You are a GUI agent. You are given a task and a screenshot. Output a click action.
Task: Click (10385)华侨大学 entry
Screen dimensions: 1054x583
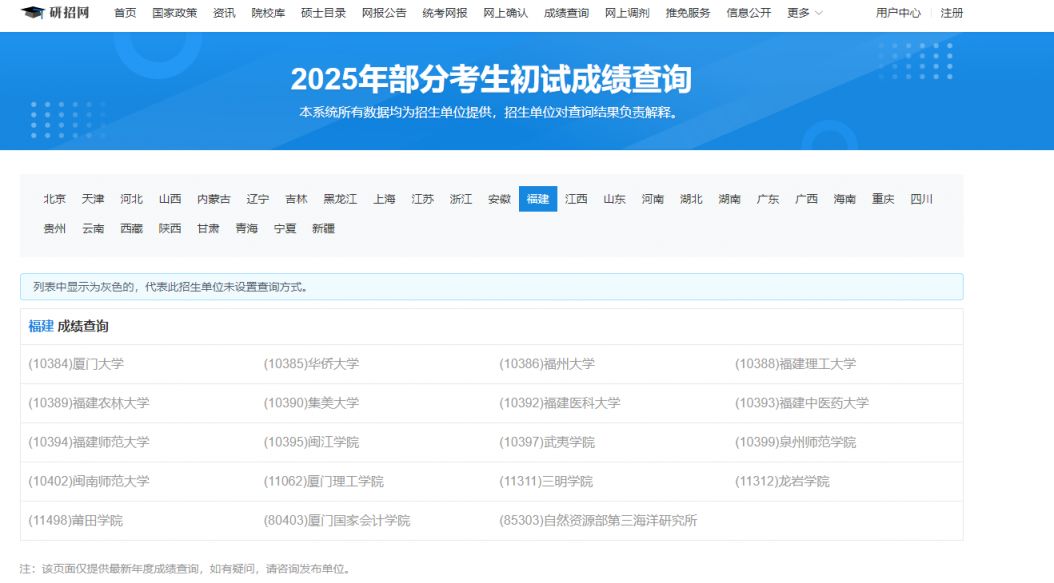(311, 364)
